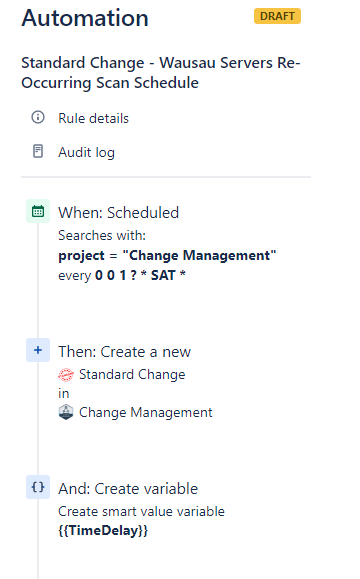Click the {{TimeDelay}} smart value name
Viewport: 360px width, 579px height.
point(103,531)
